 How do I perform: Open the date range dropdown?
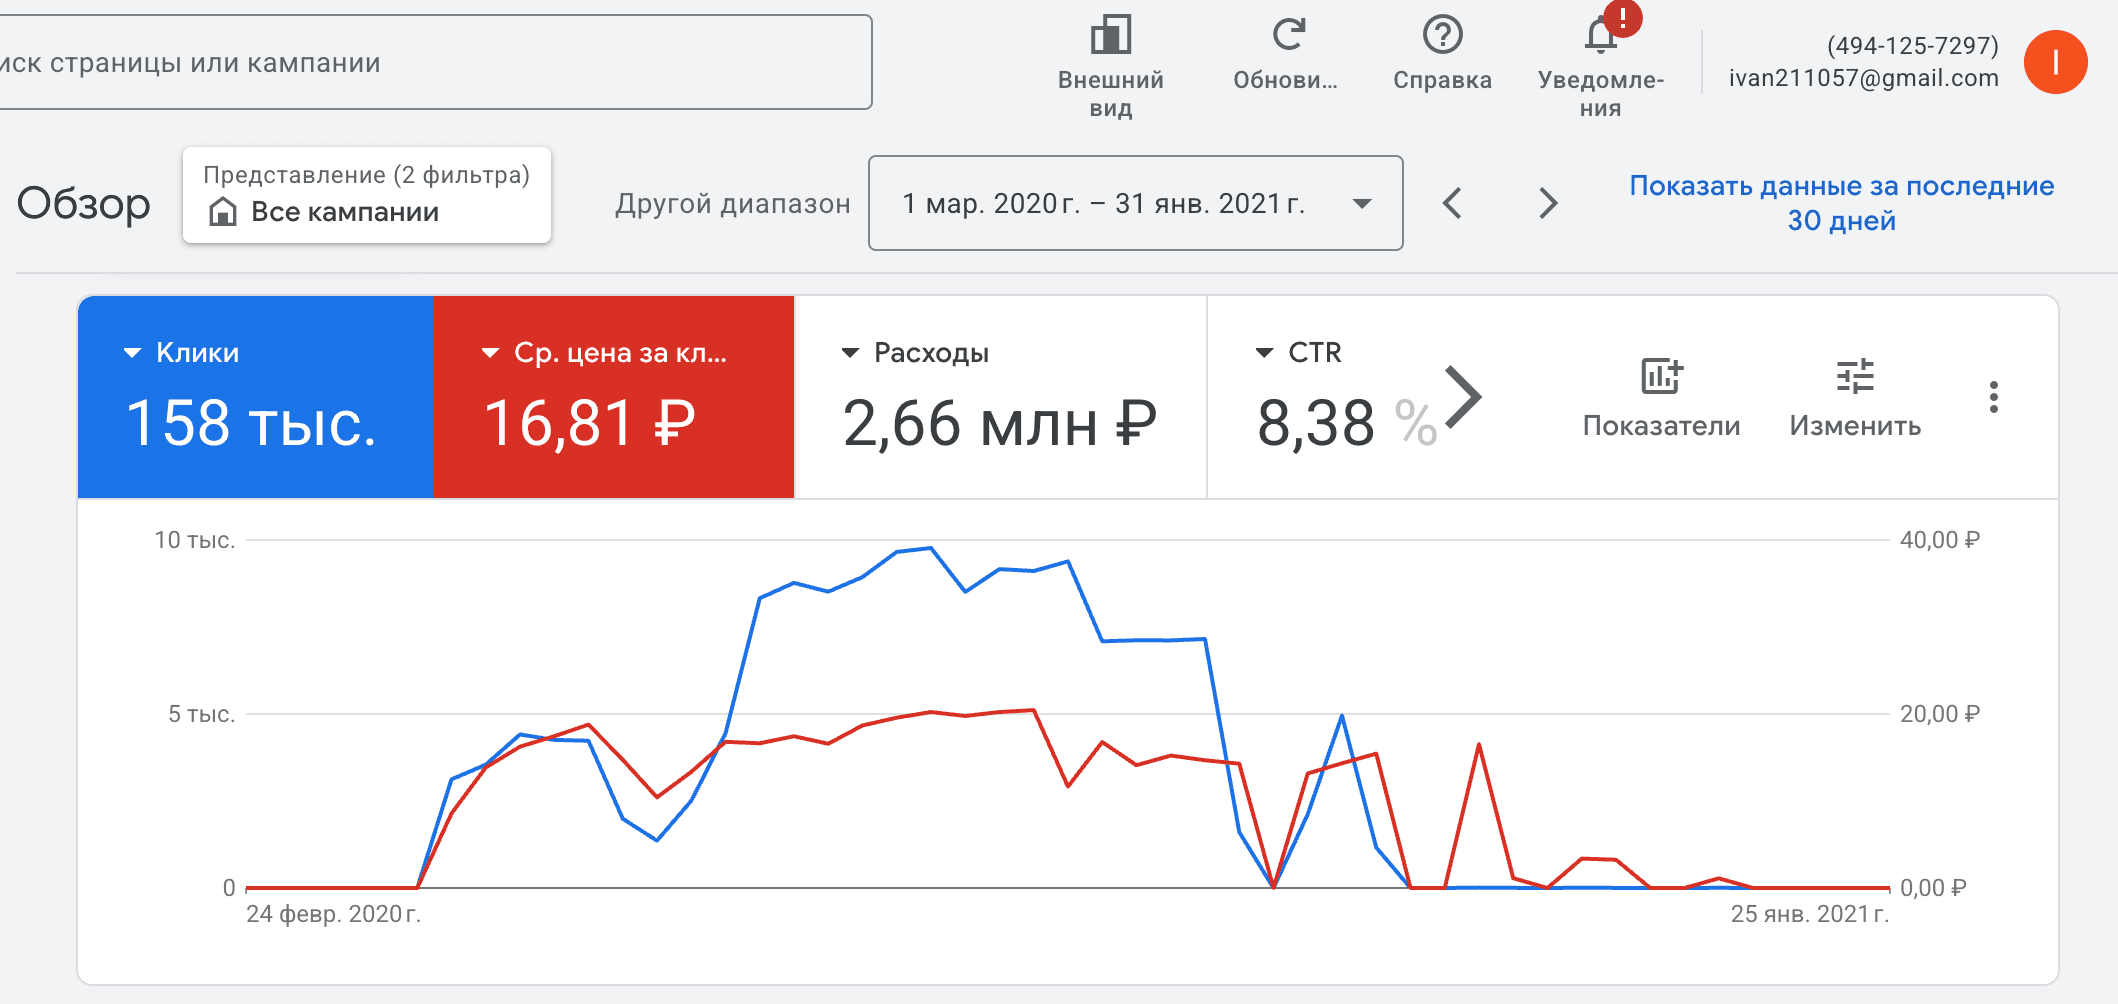(1135, 203)
